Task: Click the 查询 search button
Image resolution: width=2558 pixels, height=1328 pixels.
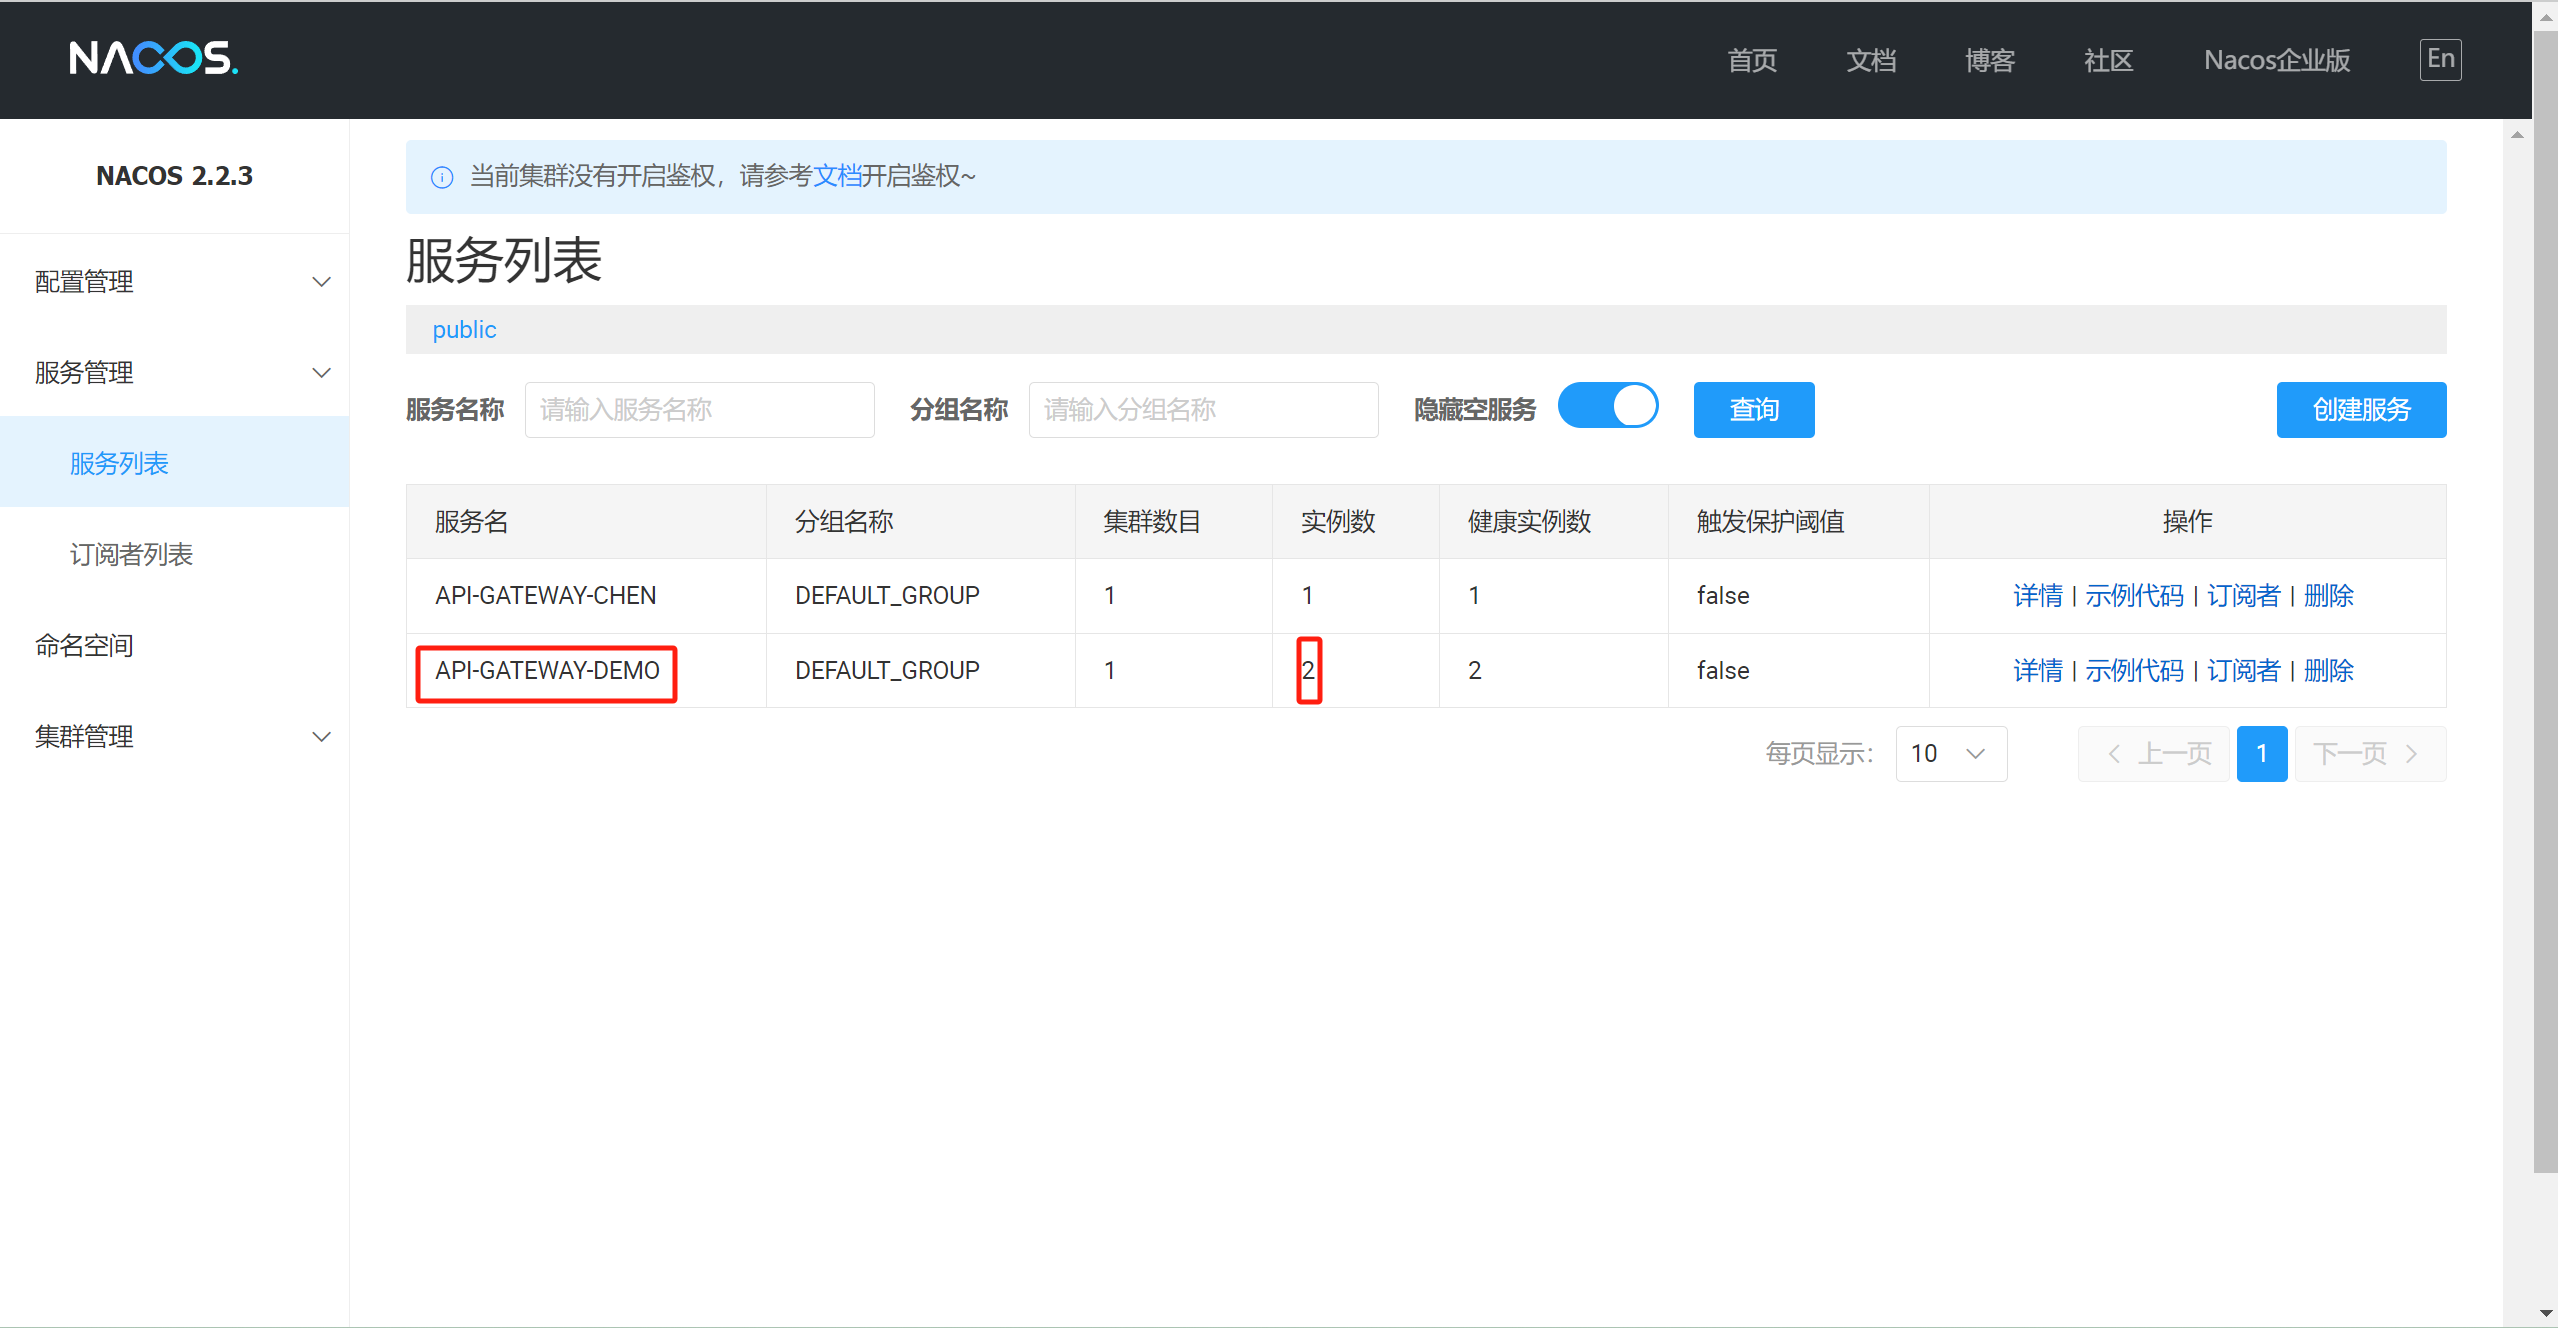Action: tap(1753, 410)
